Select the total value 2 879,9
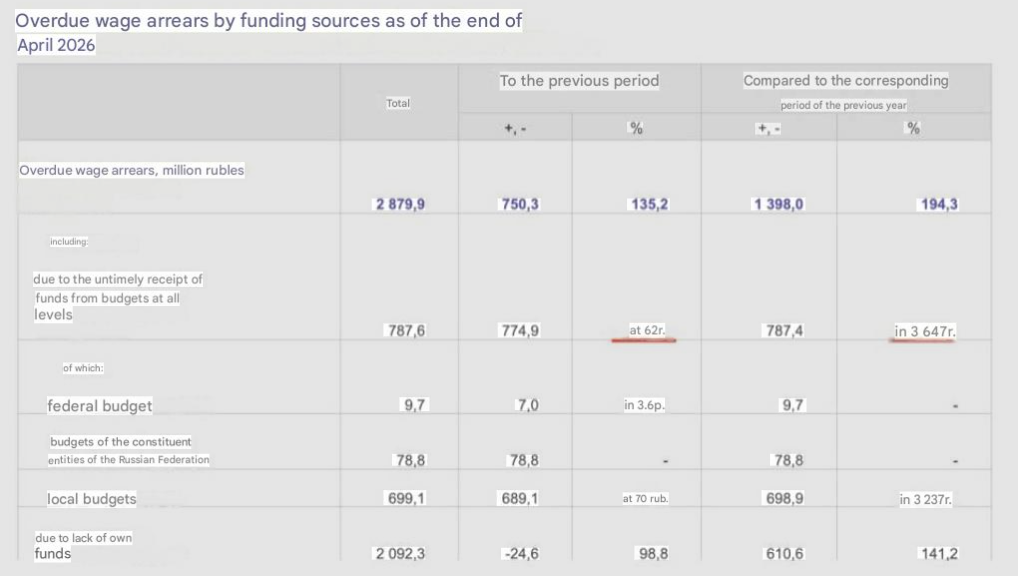Viewport: 1018px width, 576px height. pos(401,204)
